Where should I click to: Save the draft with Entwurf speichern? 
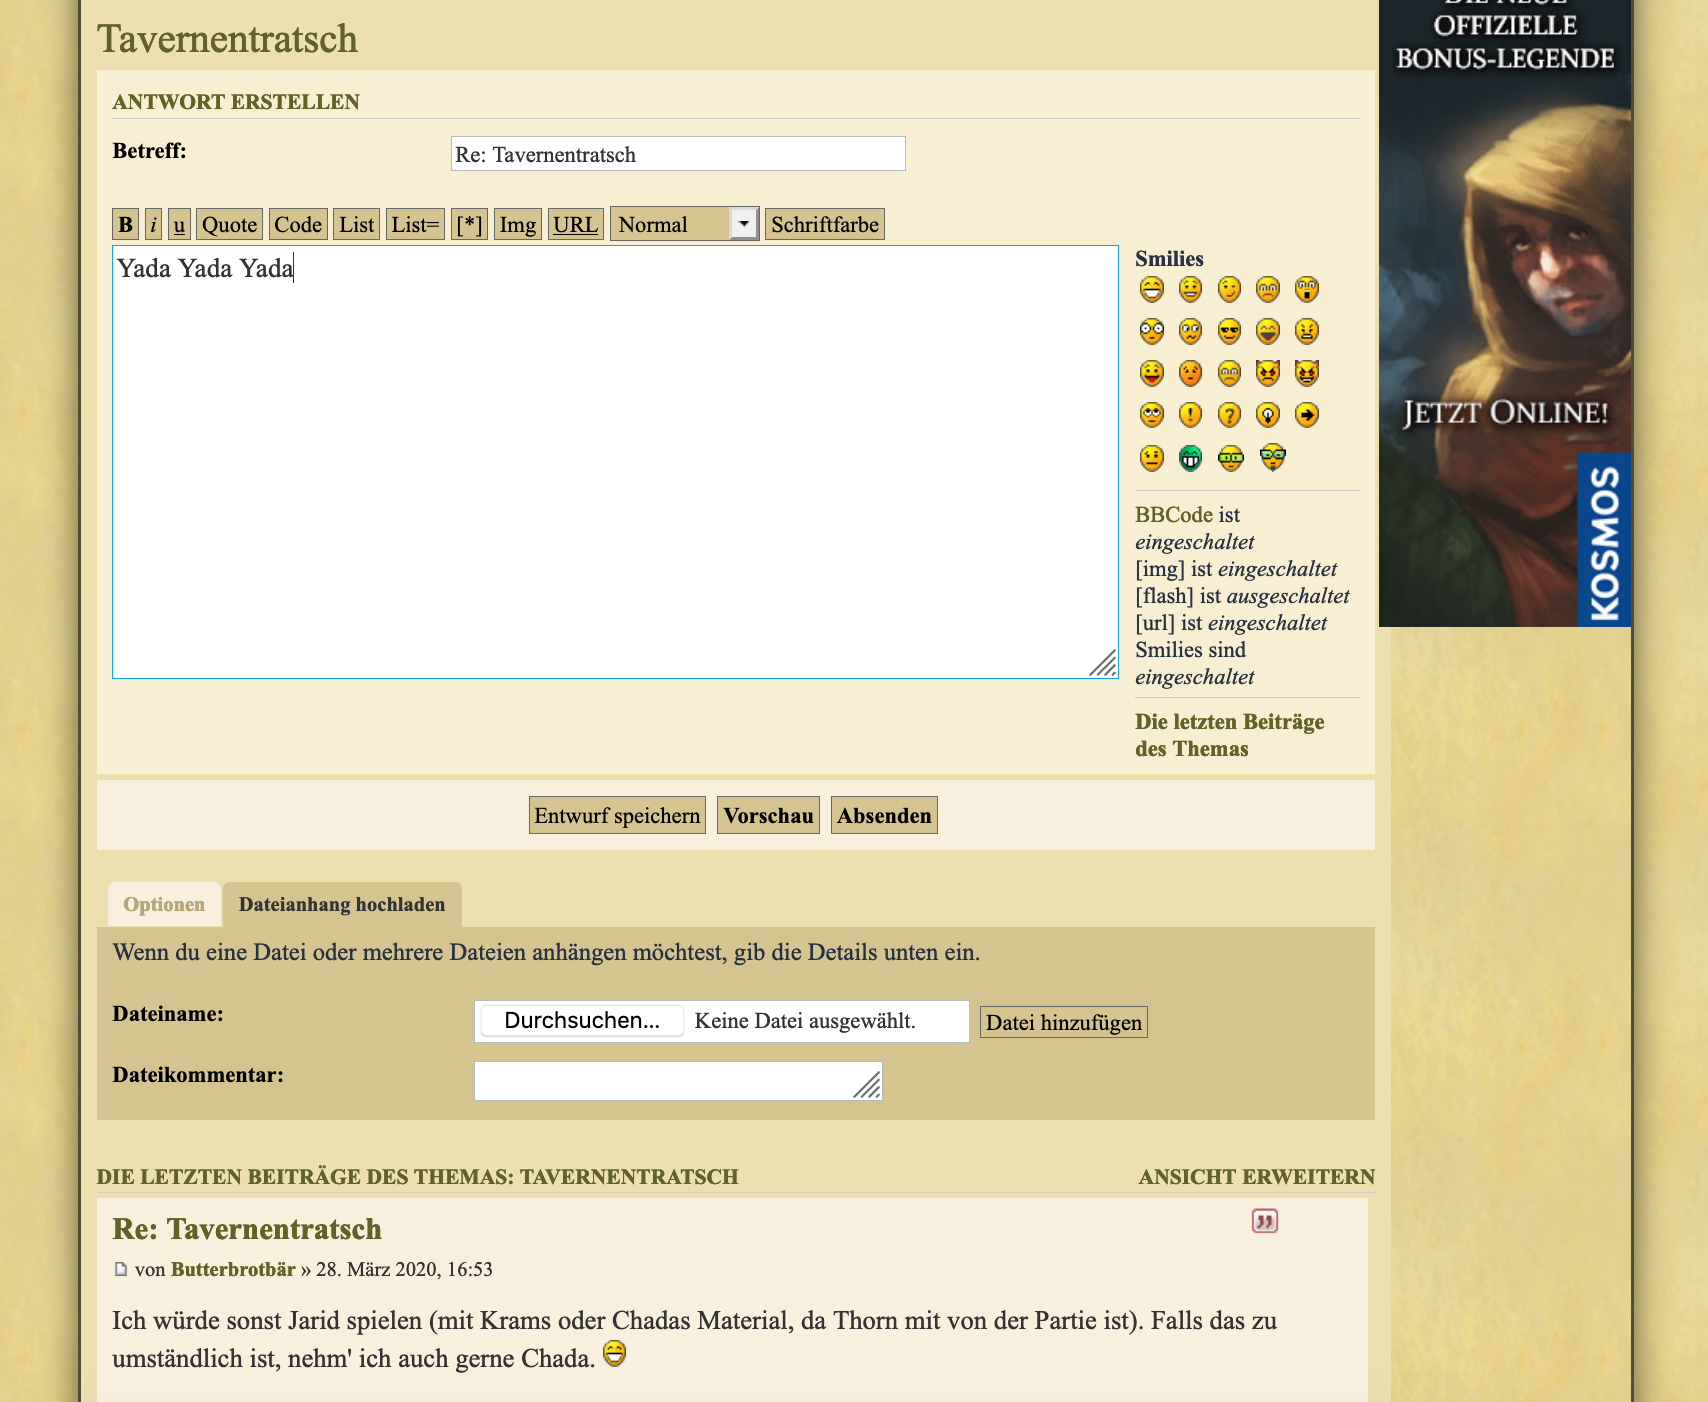(x=617, y=816)
